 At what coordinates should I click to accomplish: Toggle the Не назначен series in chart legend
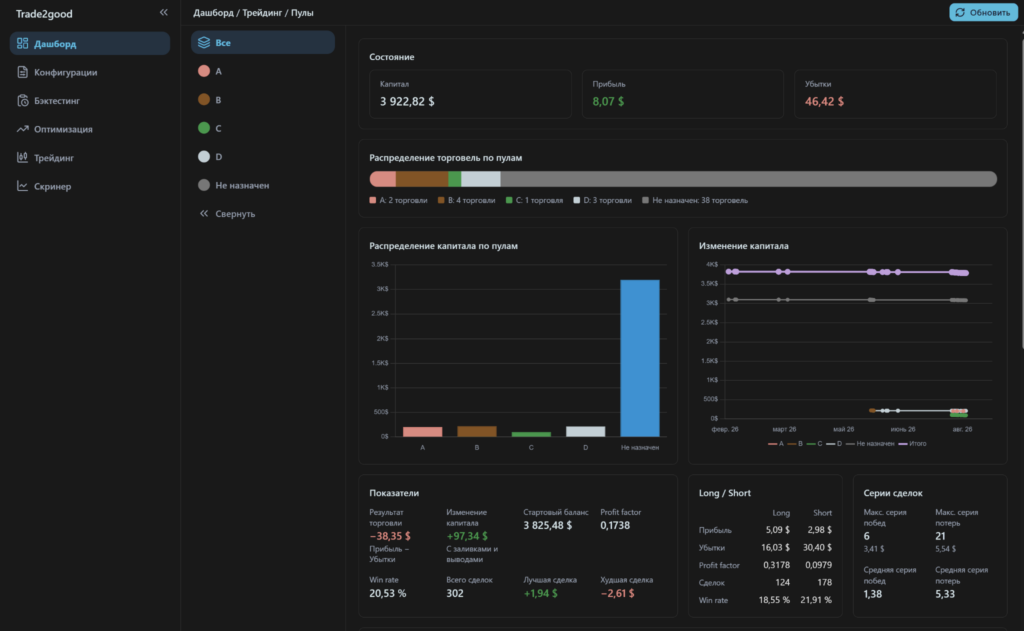coord(870,444)
